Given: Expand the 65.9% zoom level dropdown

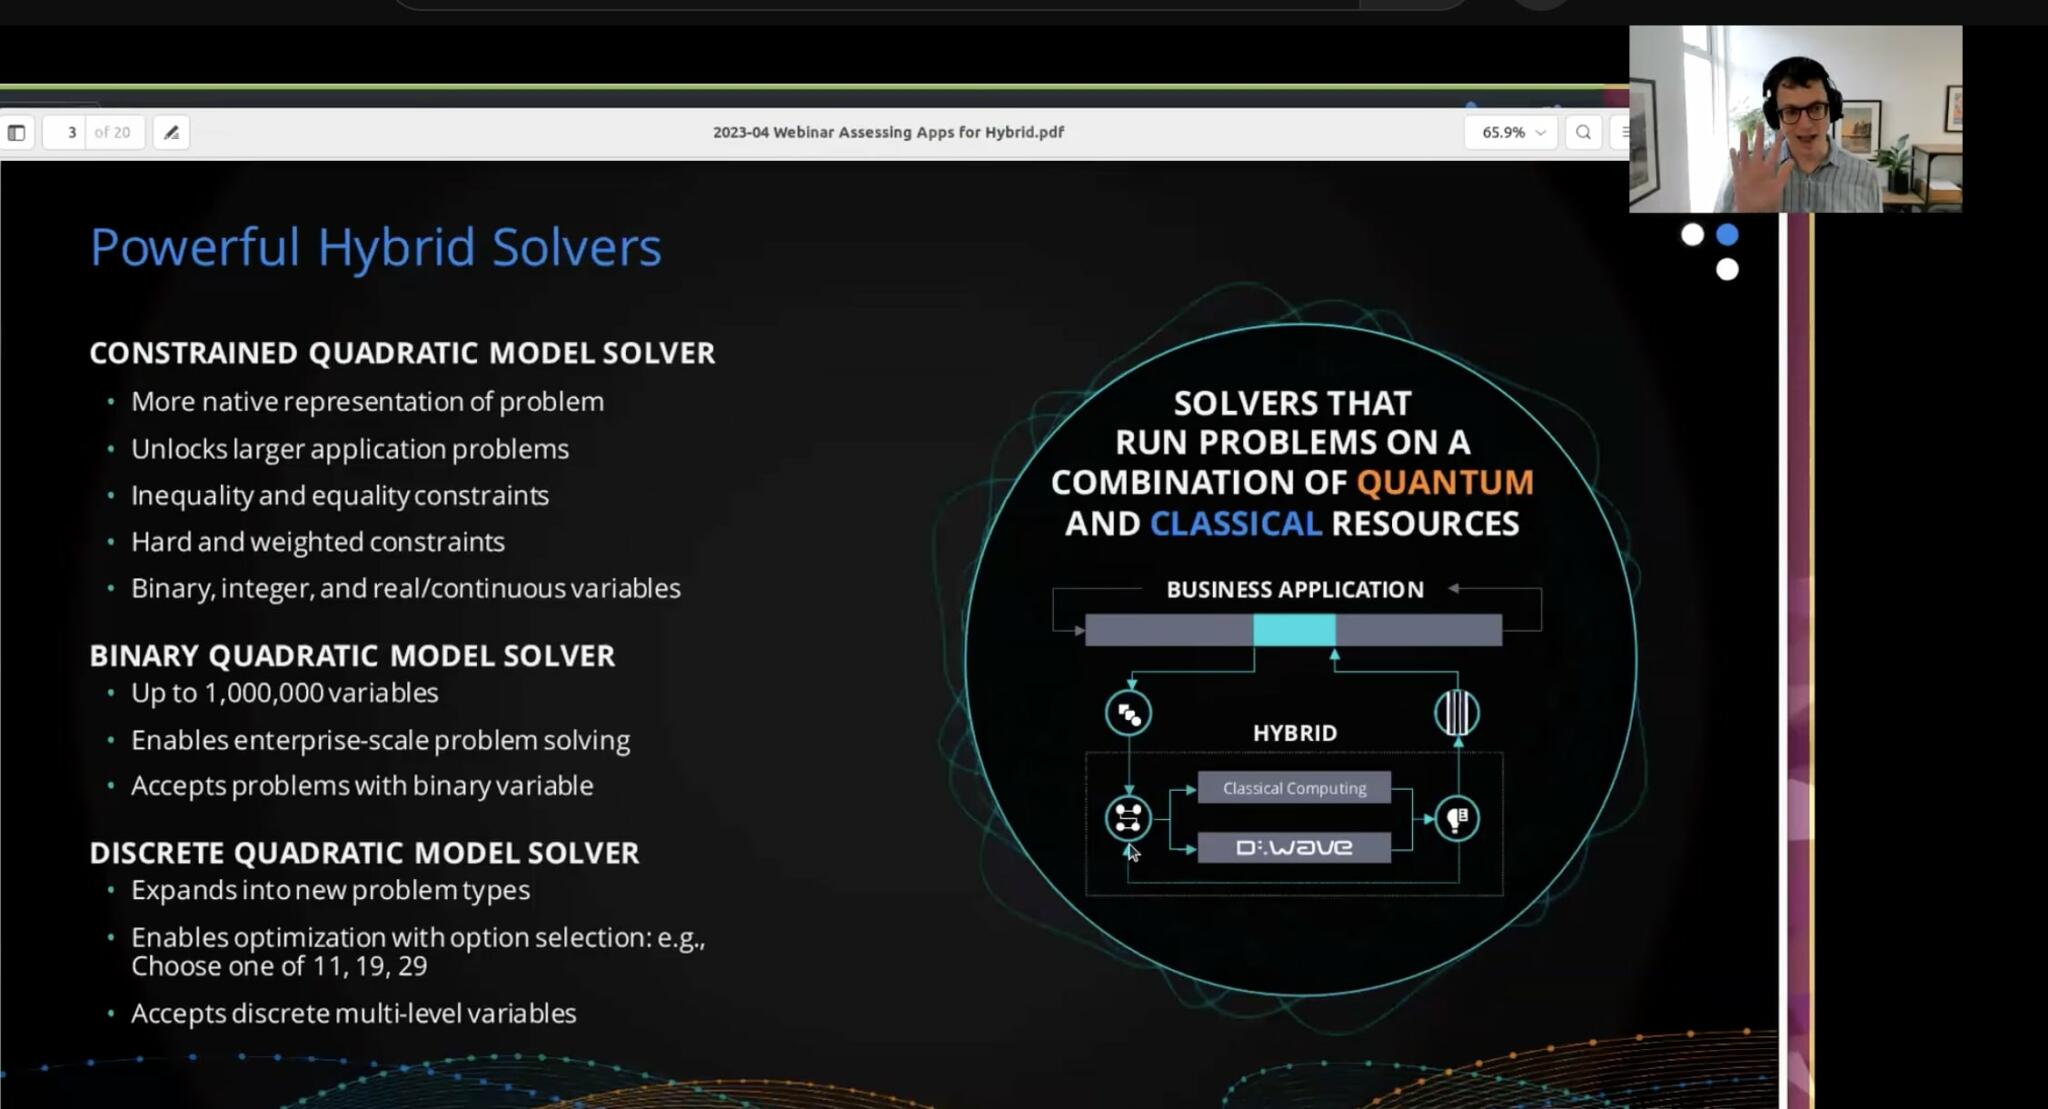Looking at the screenshot, I should (x=1503, y=132).
